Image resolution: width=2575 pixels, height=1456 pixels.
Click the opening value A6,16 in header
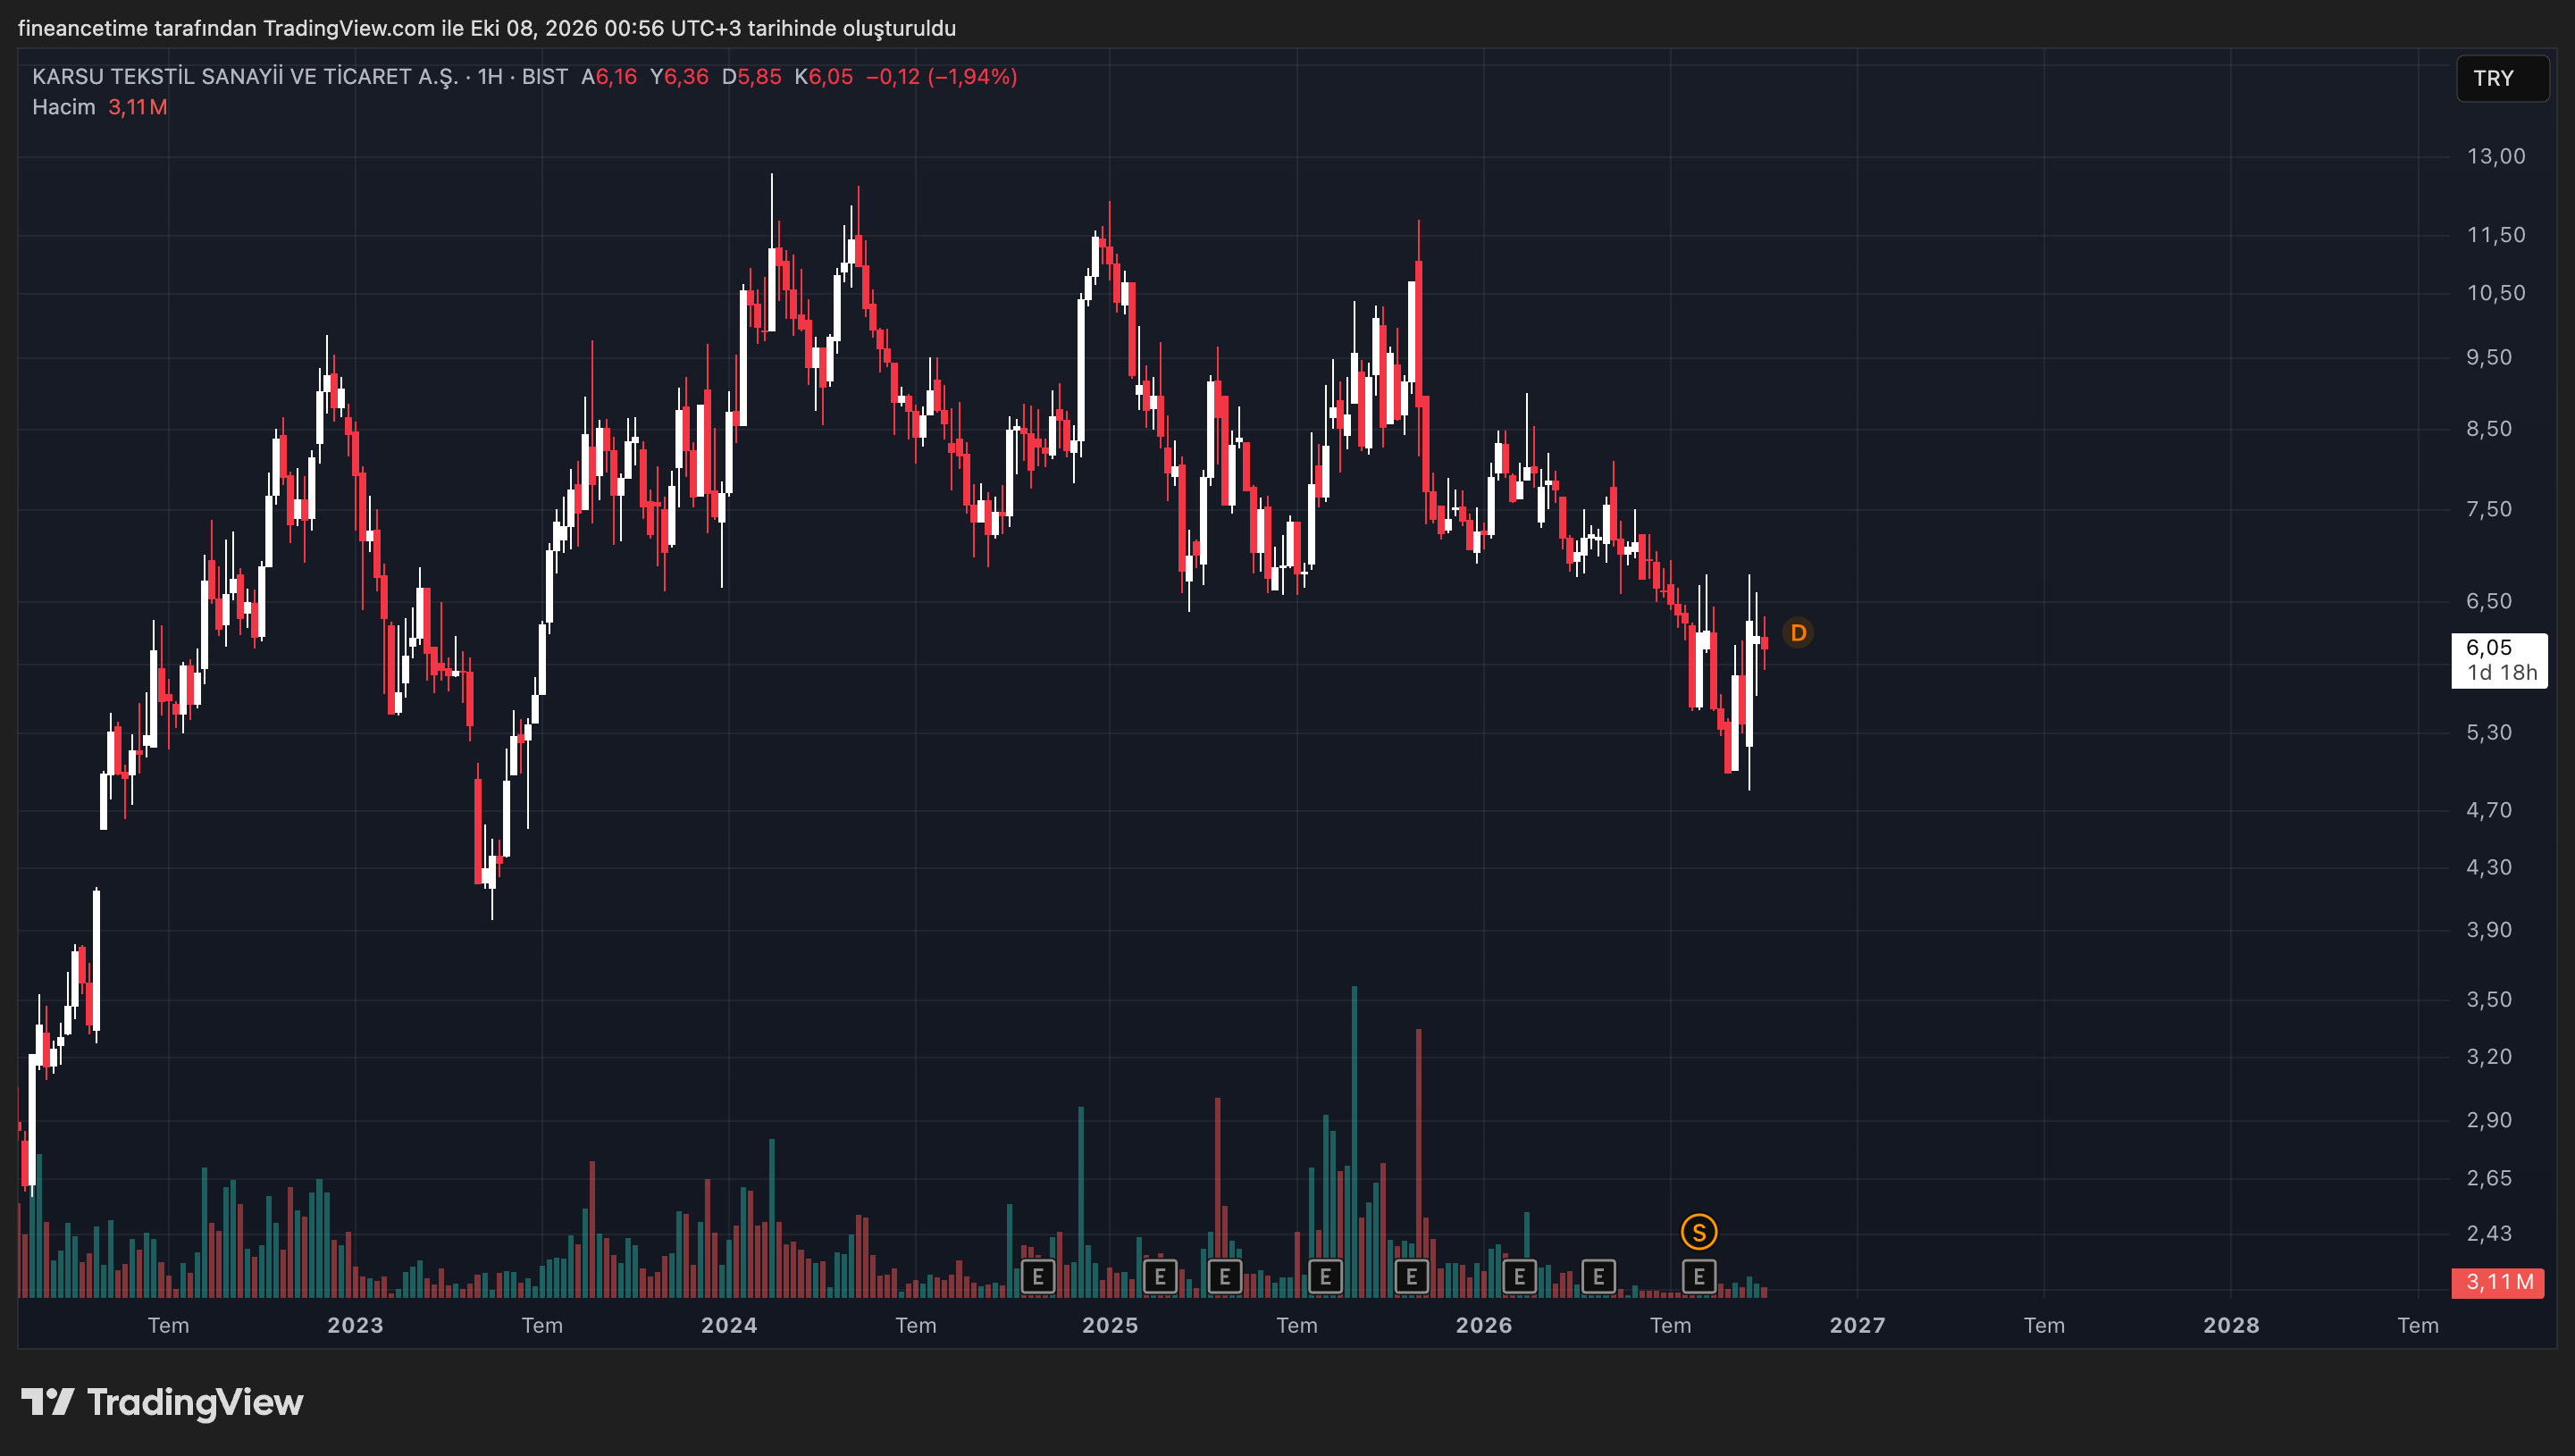click(609, 77)
